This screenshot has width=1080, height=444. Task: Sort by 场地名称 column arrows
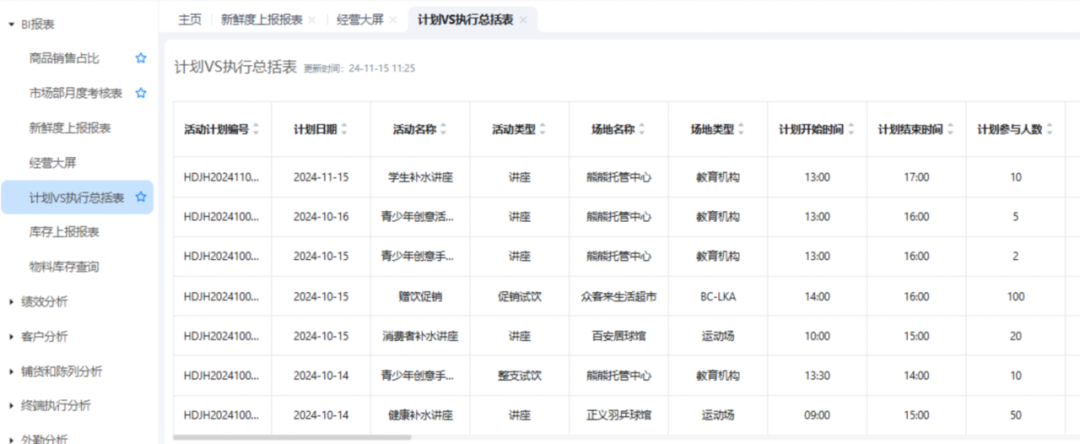click(642, 129)
